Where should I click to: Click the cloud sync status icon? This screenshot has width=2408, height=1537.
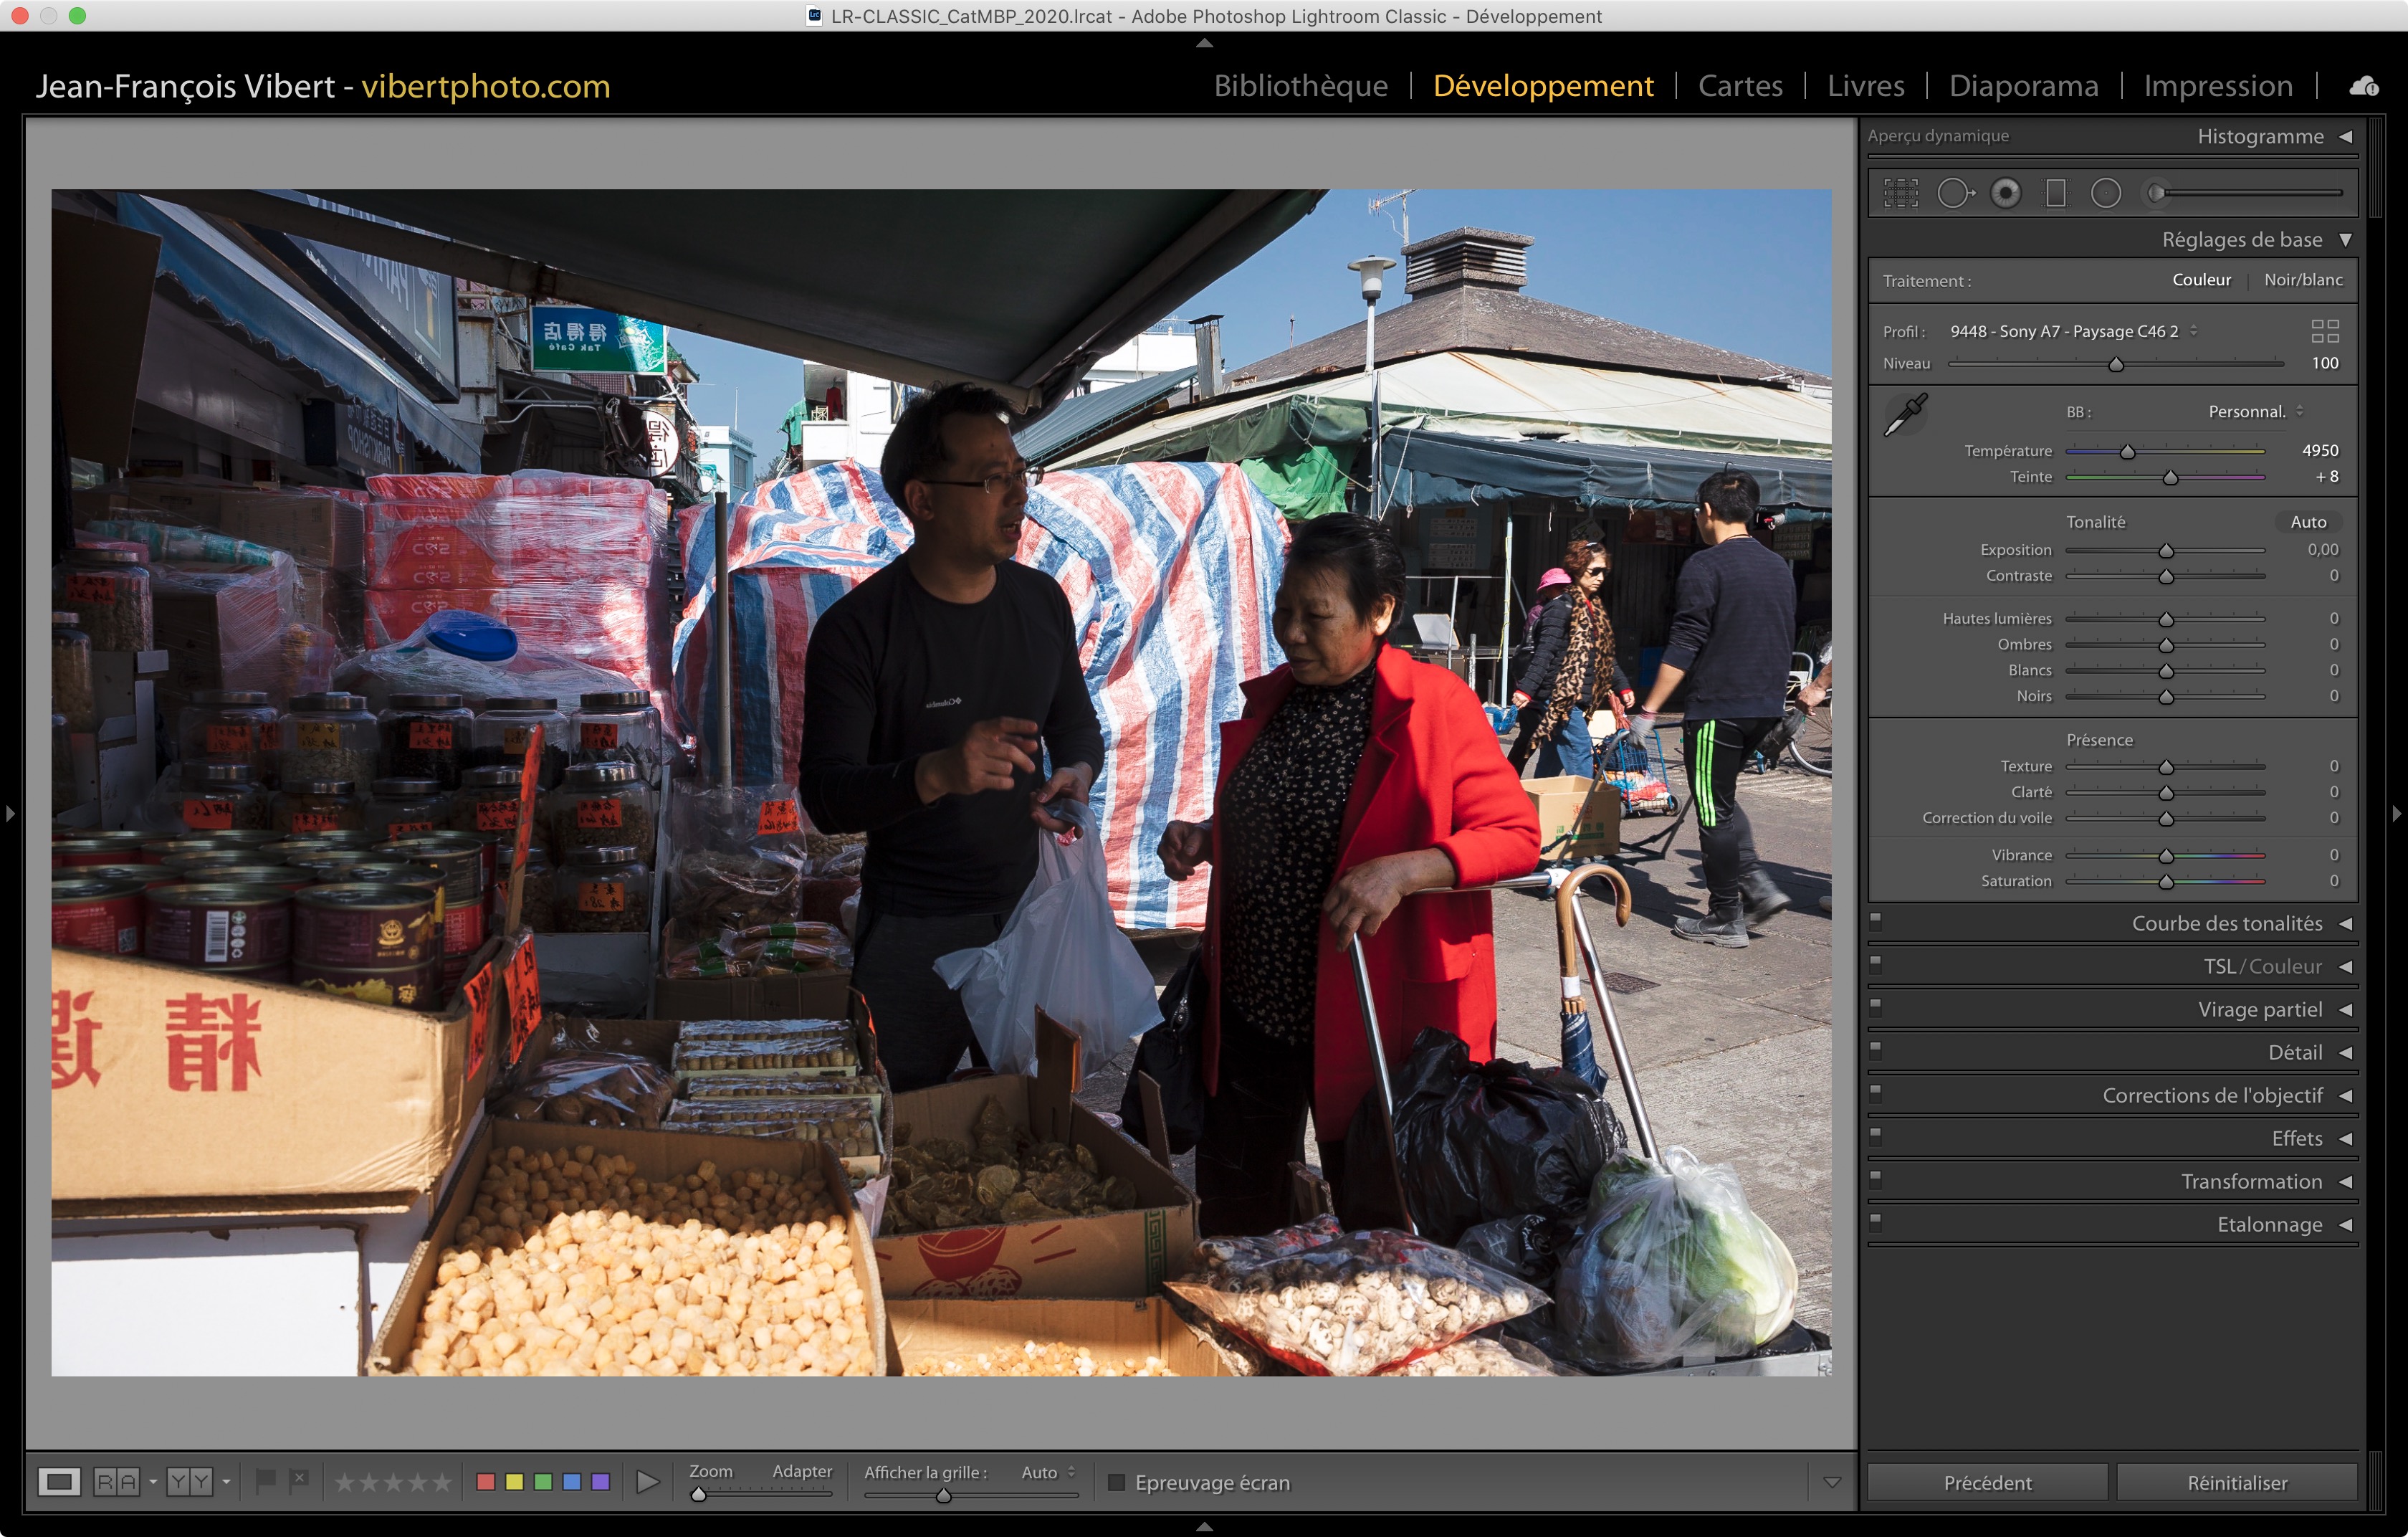[x=2363, y=87]
